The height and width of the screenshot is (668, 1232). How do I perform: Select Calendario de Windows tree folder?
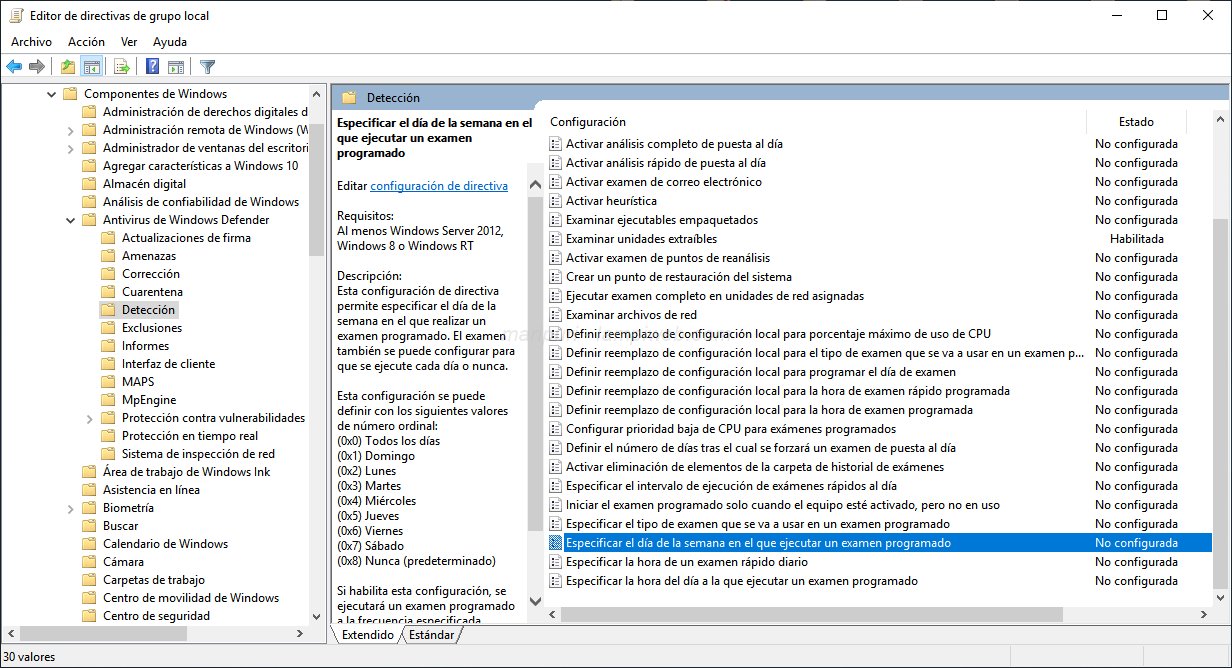tap(165, 544)
